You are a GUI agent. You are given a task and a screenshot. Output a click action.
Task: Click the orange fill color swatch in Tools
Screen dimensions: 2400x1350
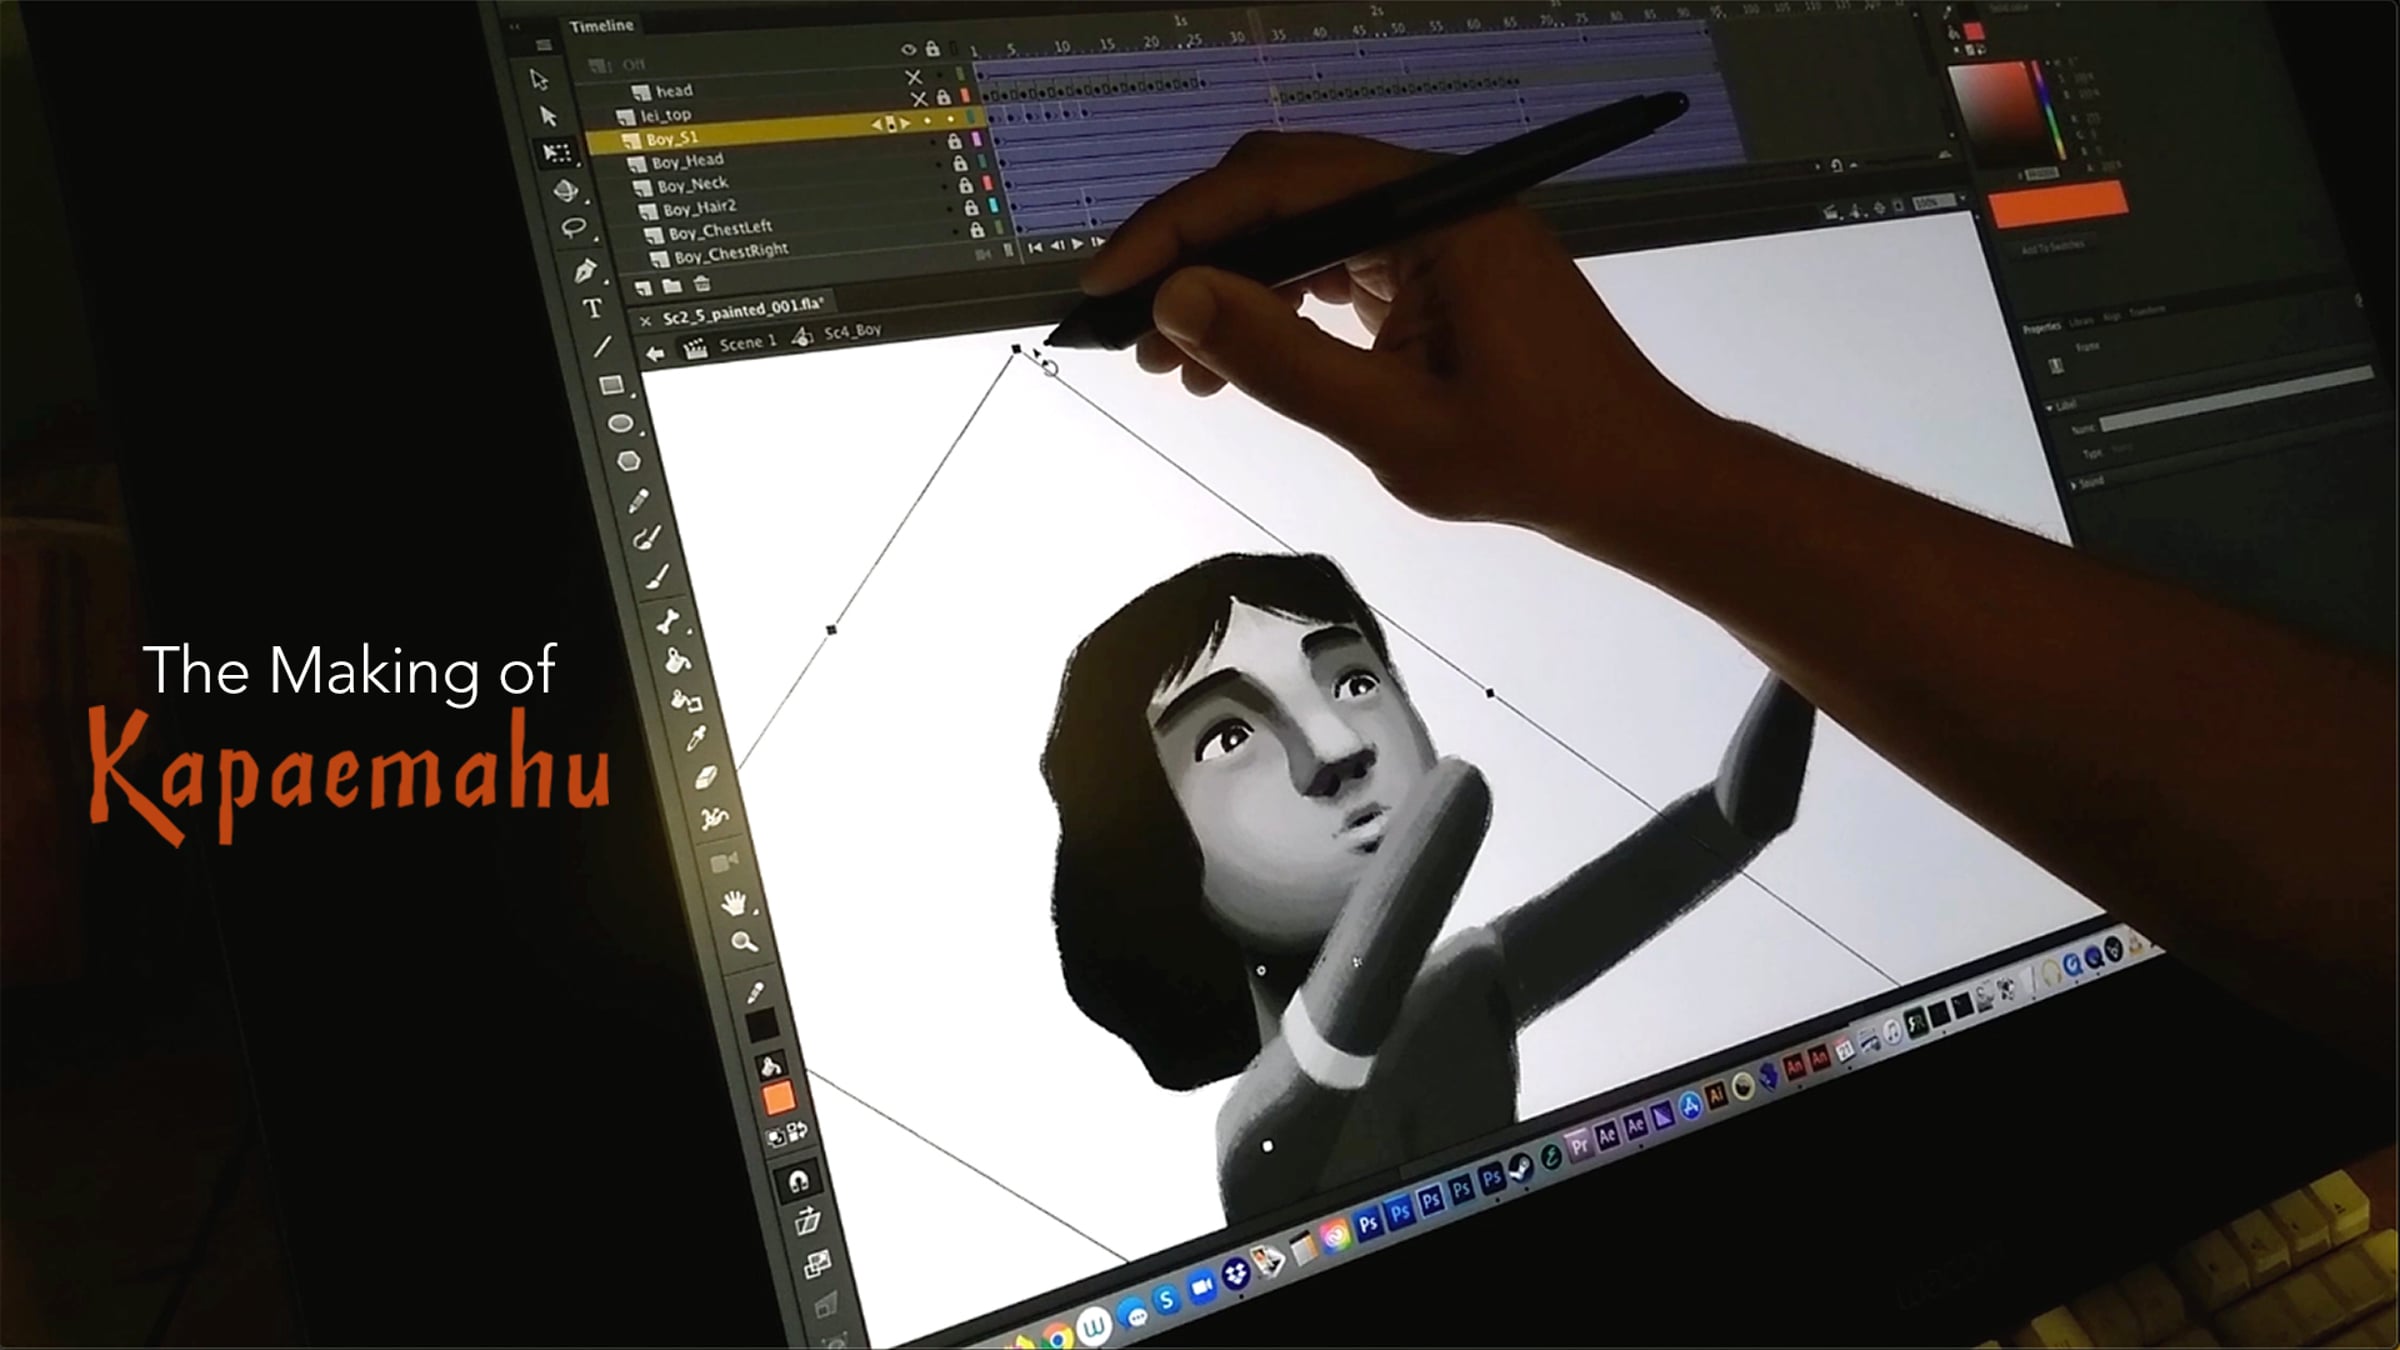778,1099
